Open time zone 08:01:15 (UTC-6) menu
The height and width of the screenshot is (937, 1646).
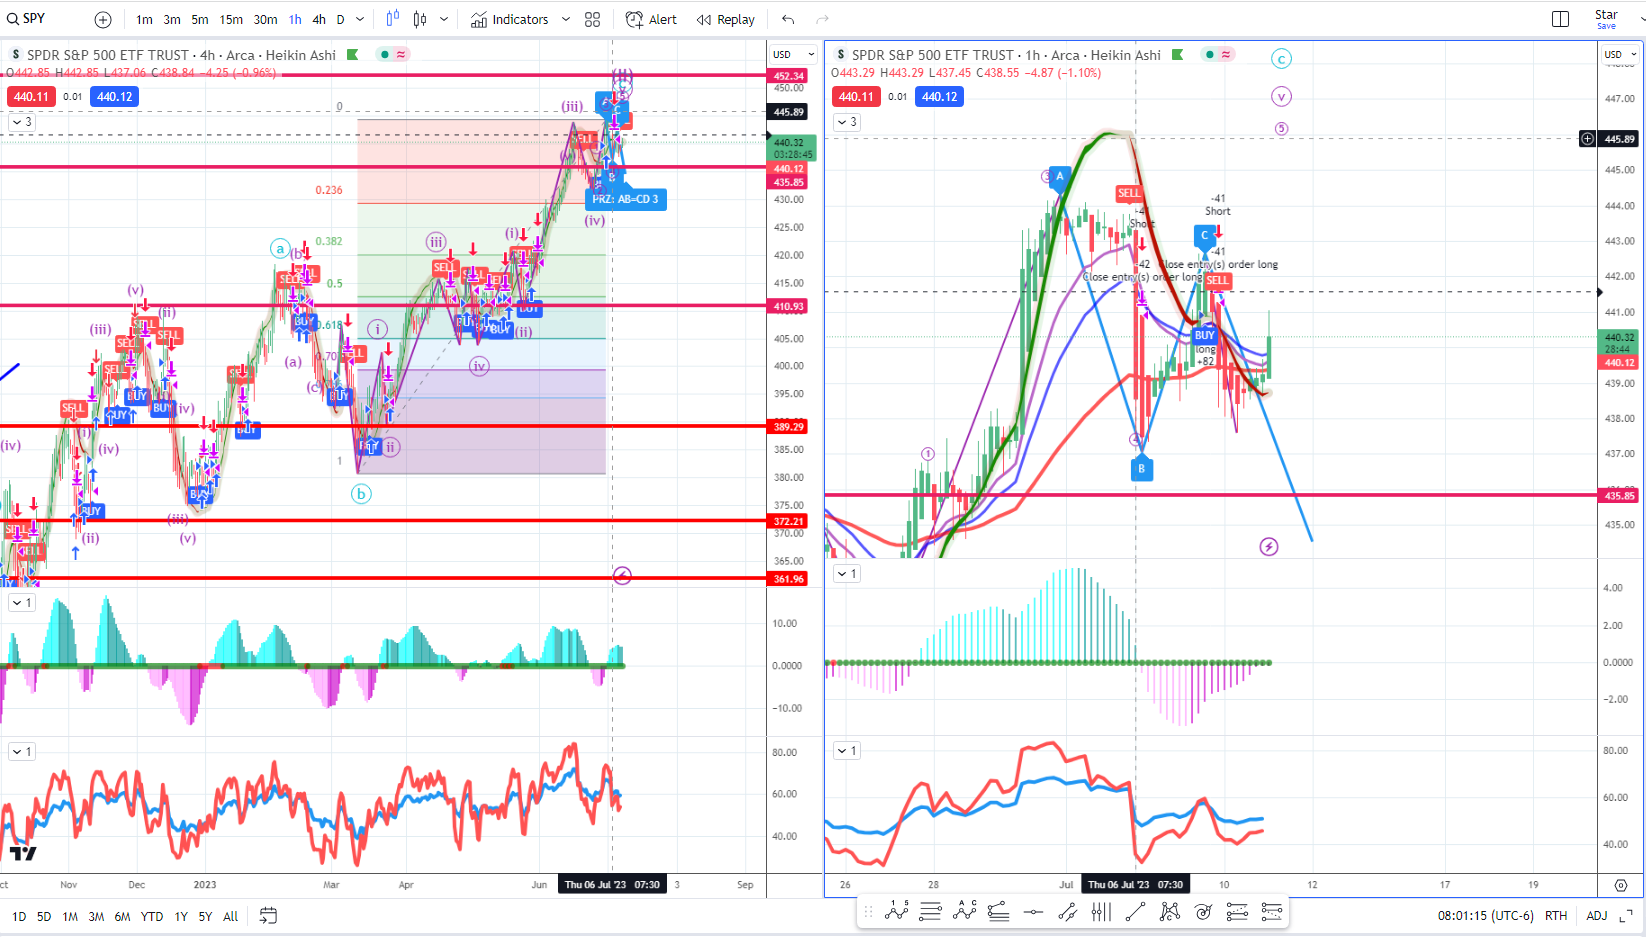point(1485,916)
